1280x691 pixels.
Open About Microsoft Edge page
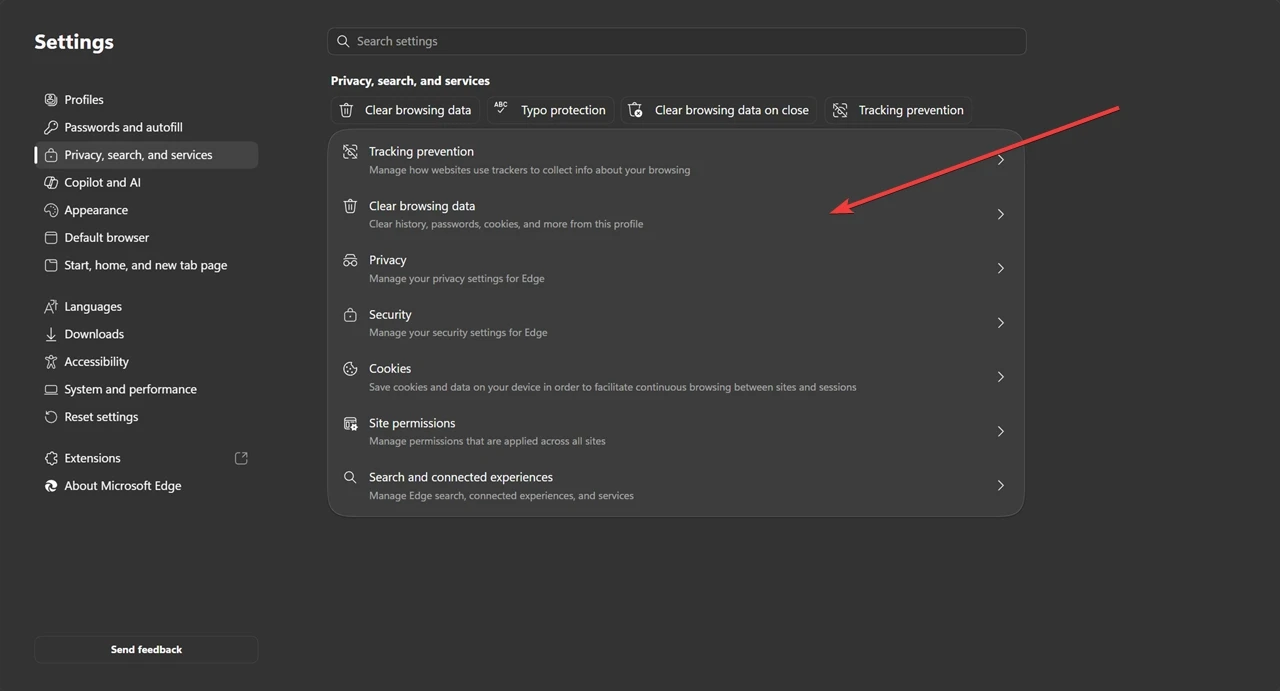coord(146,486)
